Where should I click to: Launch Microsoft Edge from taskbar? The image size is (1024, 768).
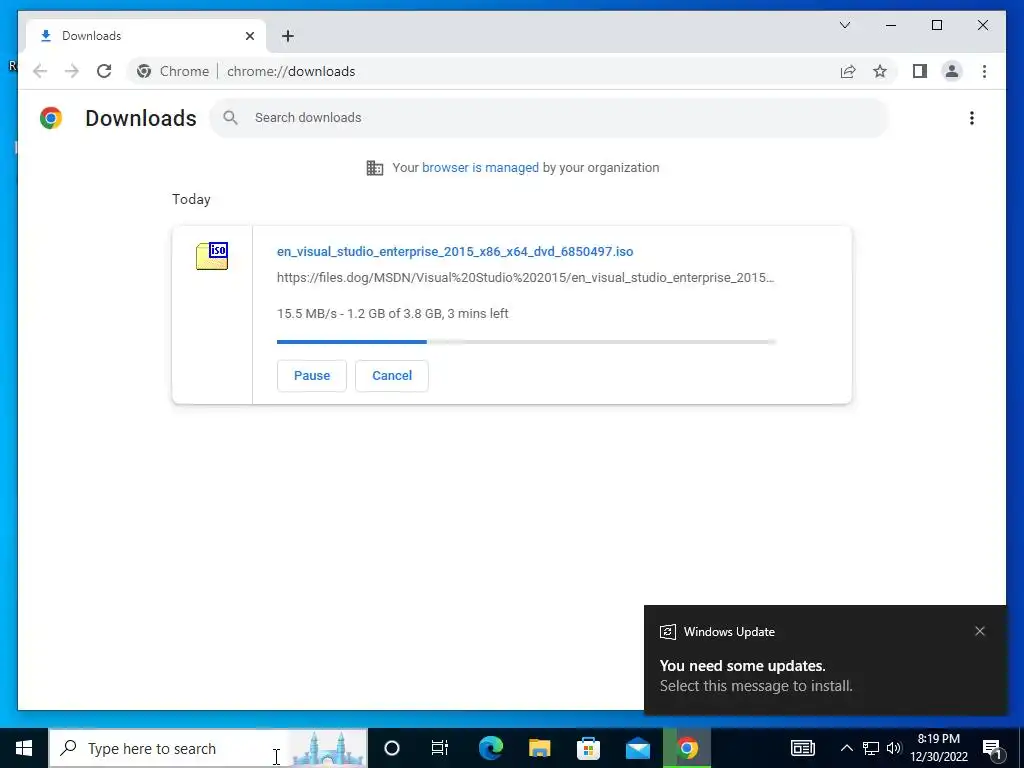(x=490, y=748)
